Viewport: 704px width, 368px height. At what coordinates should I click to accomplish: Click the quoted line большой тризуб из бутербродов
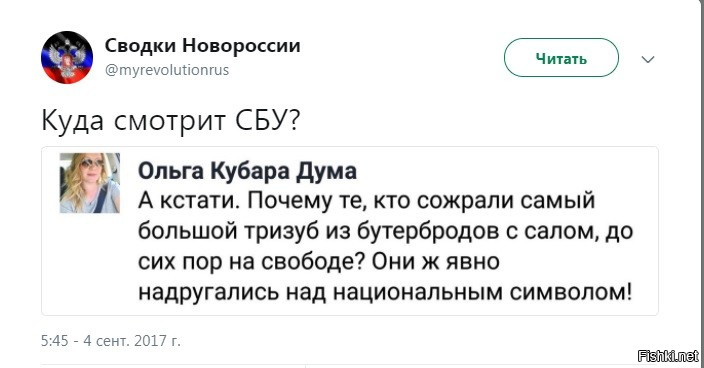[386, 231]
